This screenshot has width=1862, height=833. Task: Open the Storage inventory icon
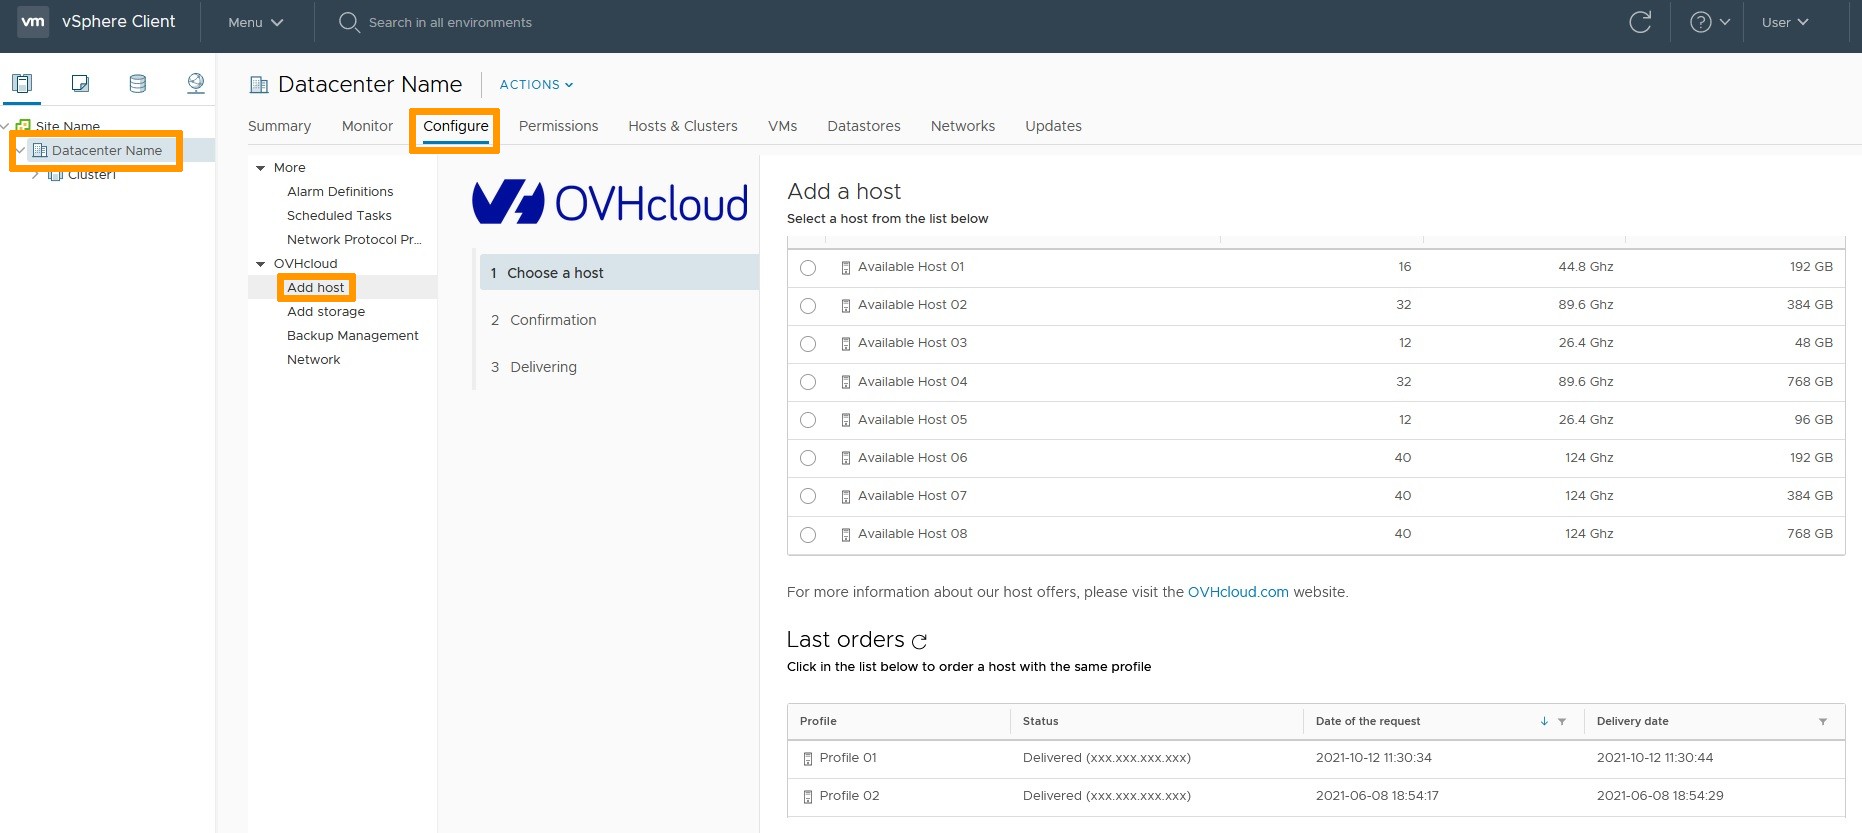pyautogui.click(x=138, y=83)
